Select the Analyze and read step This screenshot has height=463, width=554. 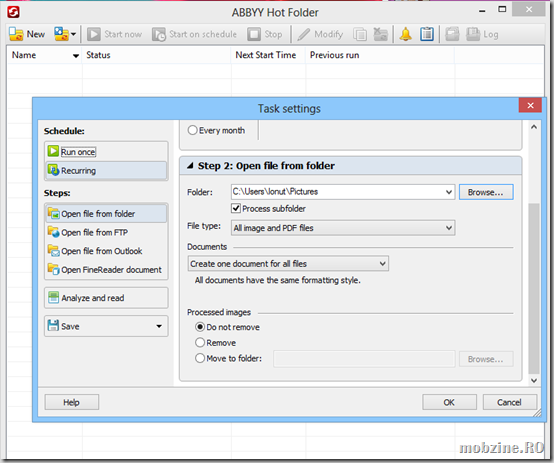pyautogui.click(x=106, y=298)
